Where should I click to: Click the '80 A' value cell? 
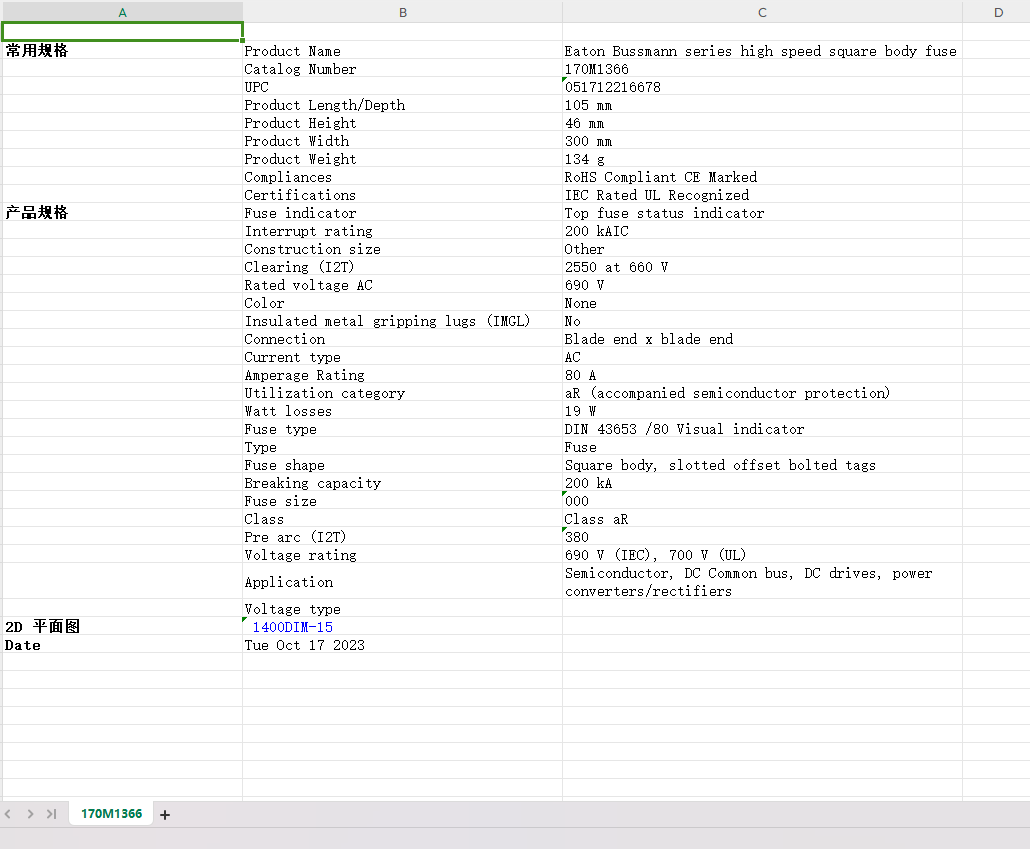coord(762,375)
